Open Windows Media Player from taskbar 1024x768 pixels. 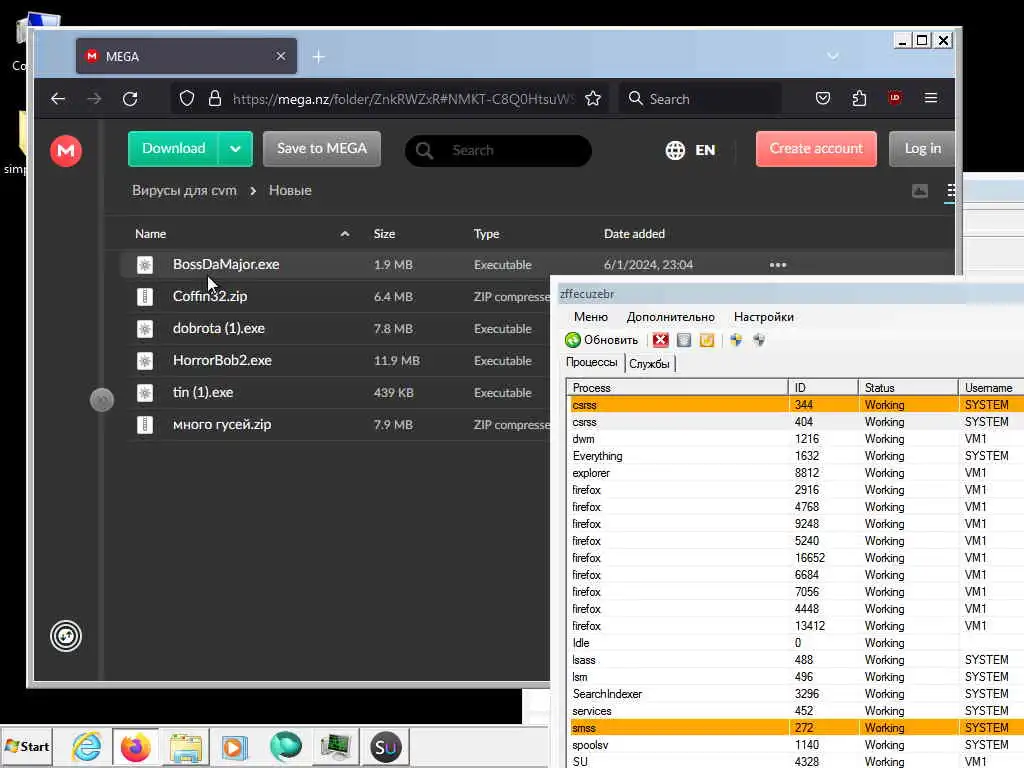click(x=234, y=747)
